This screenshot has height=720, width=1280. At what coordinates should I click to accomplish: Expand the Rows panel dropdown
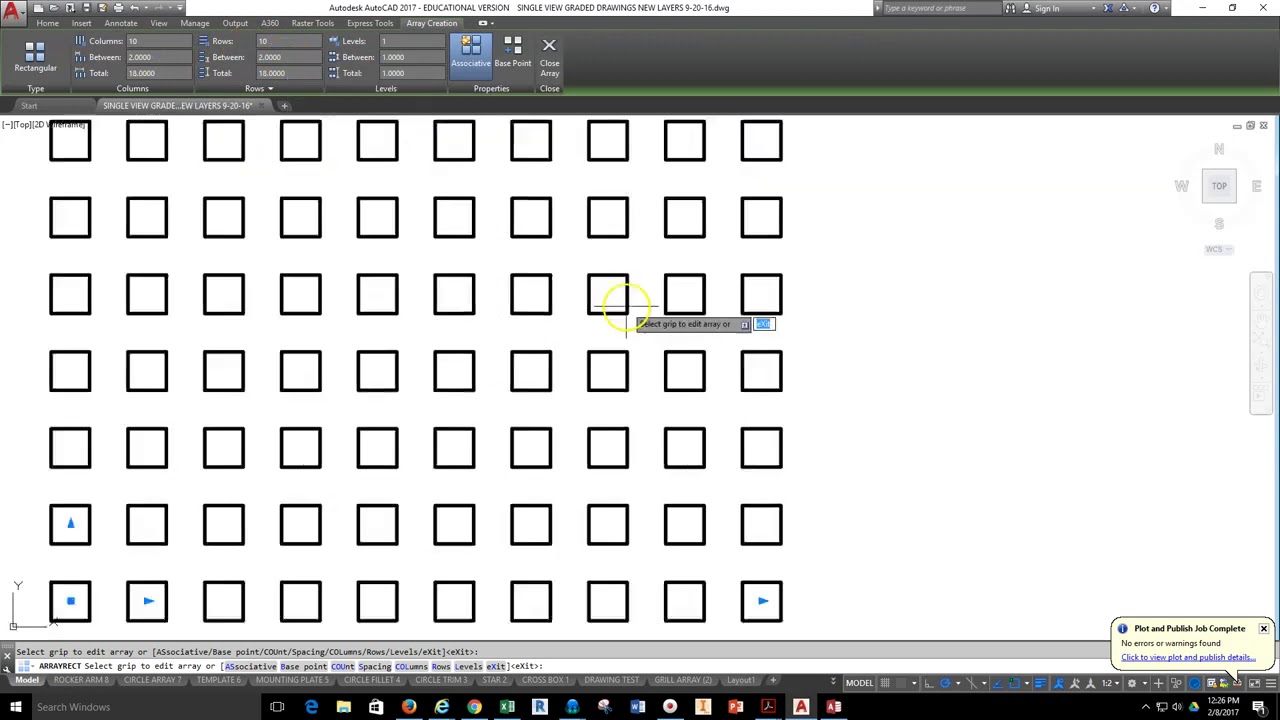pos(259,89)
